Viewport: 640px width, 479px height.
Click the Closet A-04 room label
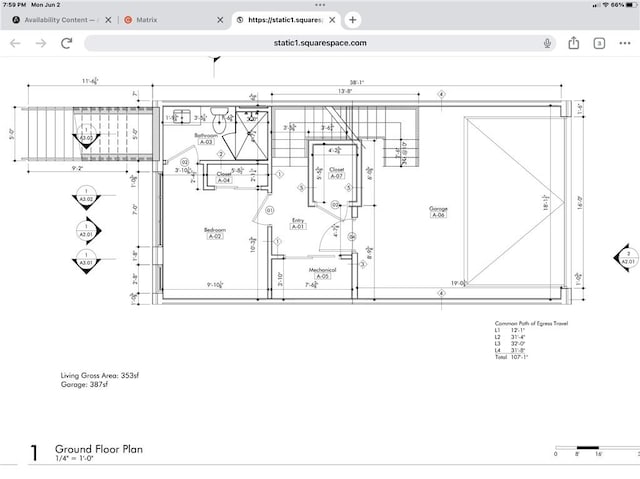pos(224,177)
